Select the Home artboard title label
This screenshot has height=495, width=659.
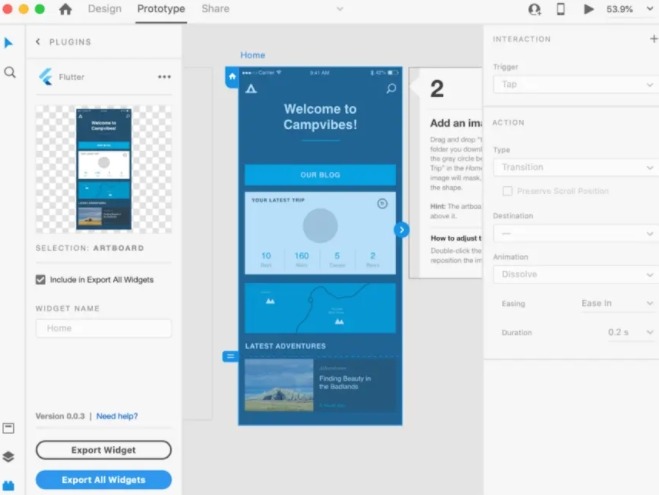253,55
